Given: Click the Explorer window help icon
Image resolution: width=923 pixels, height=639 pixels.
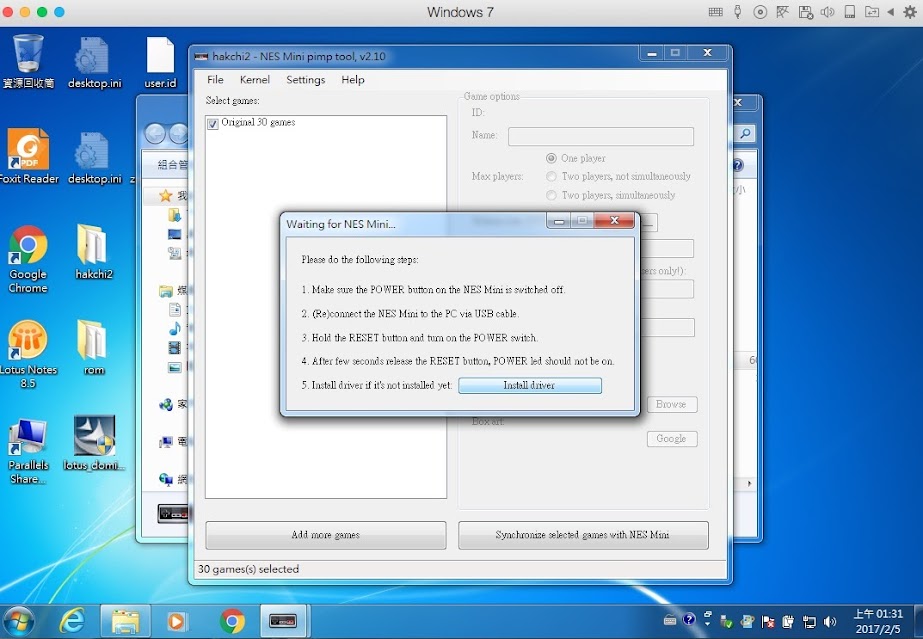Looking at the screenshot, I should (738, 165).
